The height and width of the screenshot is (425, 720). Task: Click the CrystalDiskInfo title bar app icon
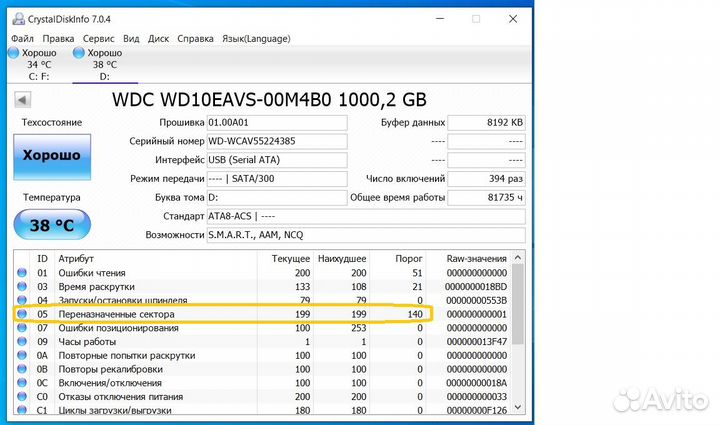click(18, 19)
